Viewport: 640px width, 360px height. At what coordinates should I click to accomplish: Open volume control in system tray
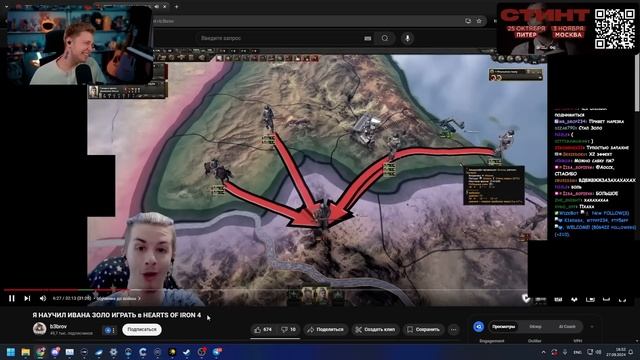point(598,352)
